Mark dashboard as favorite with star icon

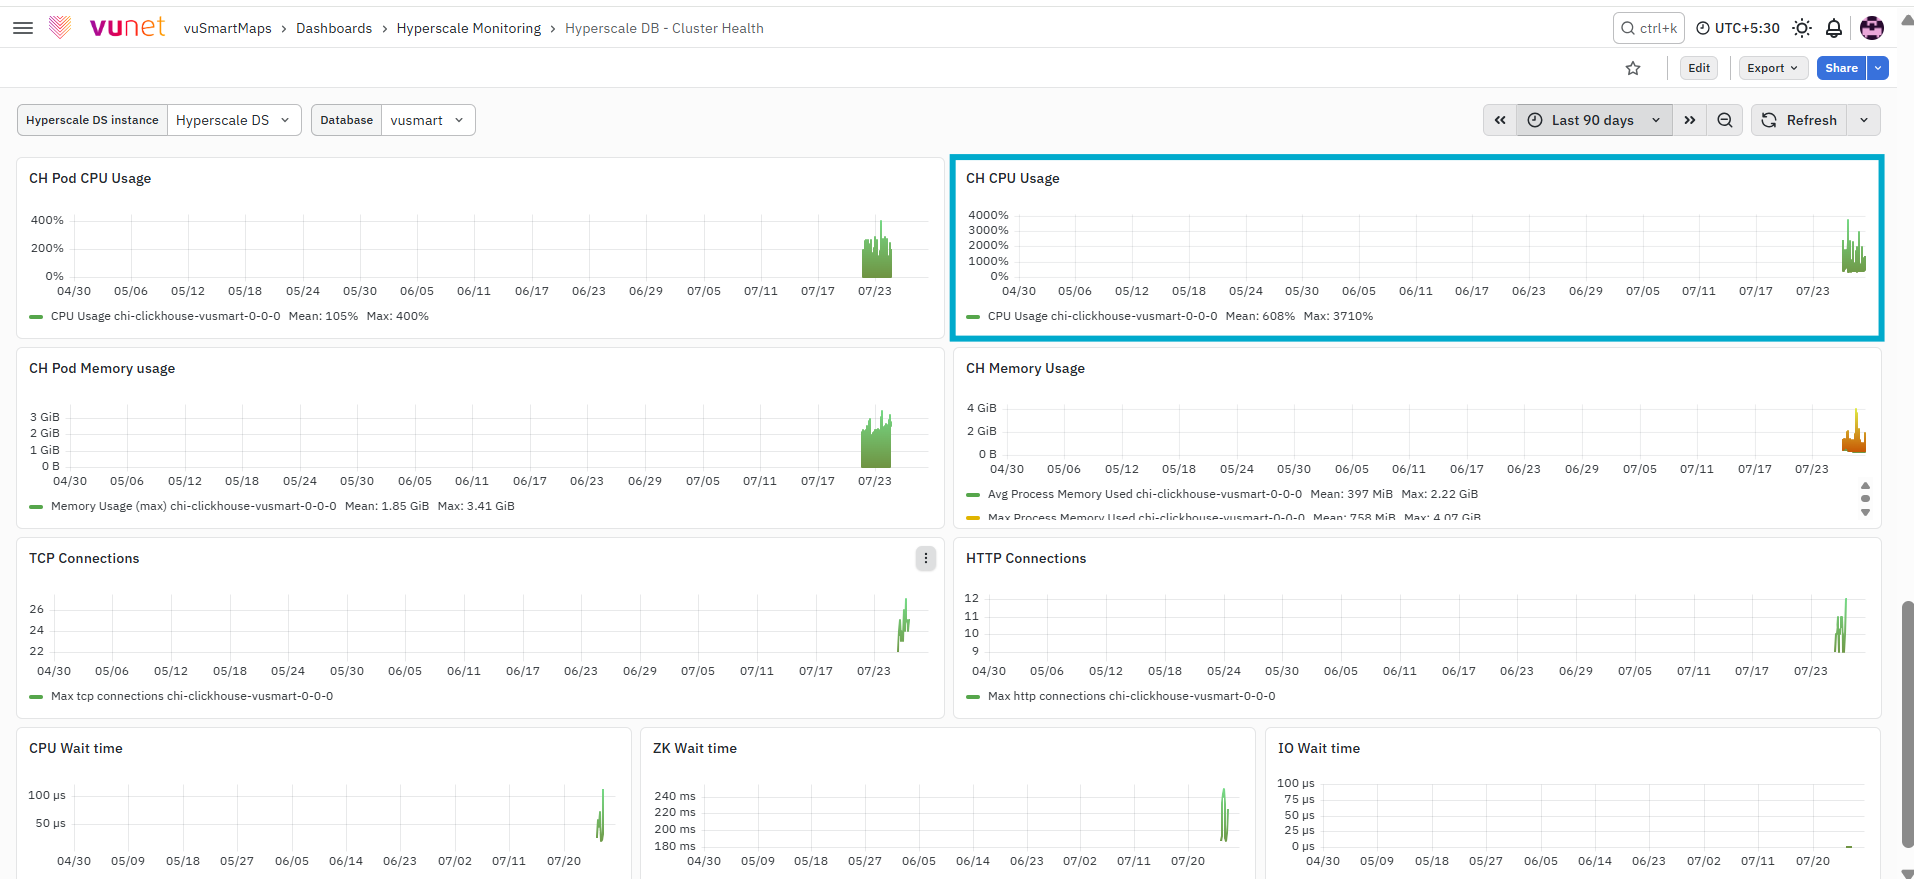(x=1633, y=68)
